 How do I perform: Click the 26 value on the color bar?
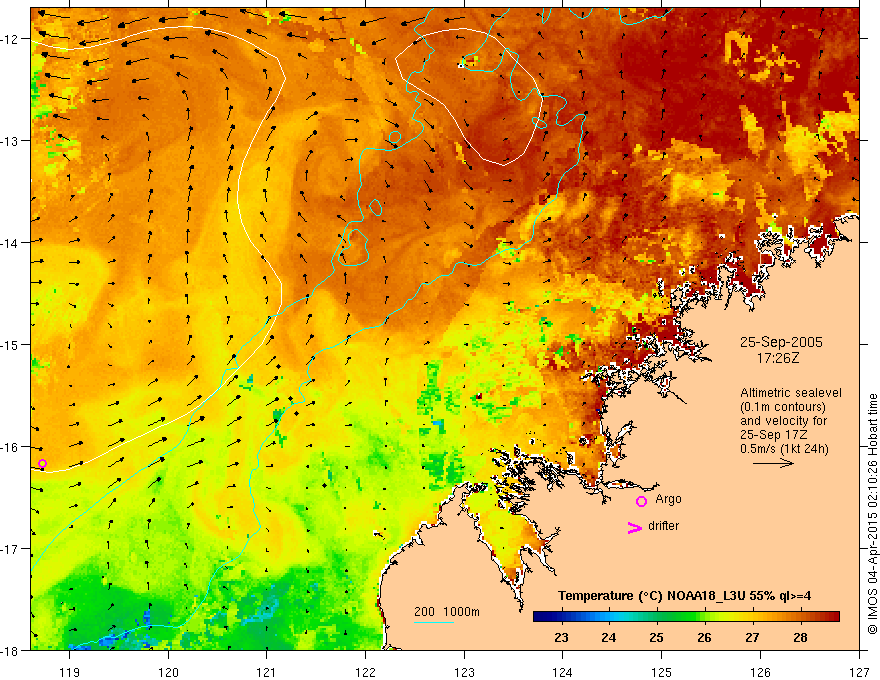pyautogui.click(x=704, y=637)
